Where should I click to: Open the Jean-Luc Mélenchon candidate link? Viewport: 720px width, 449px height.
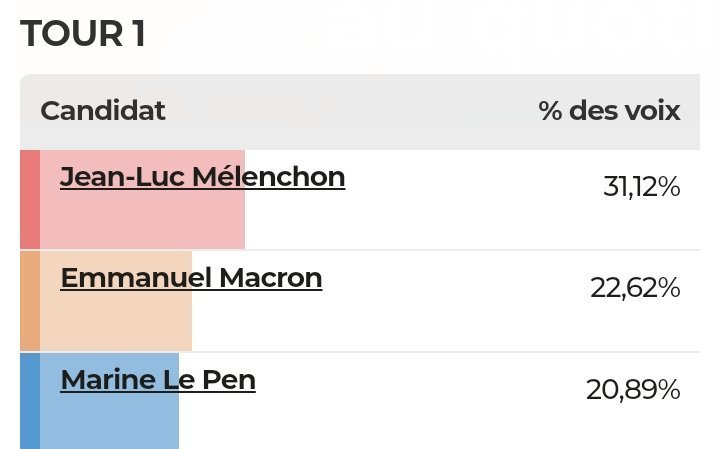(x=202, y=177)
